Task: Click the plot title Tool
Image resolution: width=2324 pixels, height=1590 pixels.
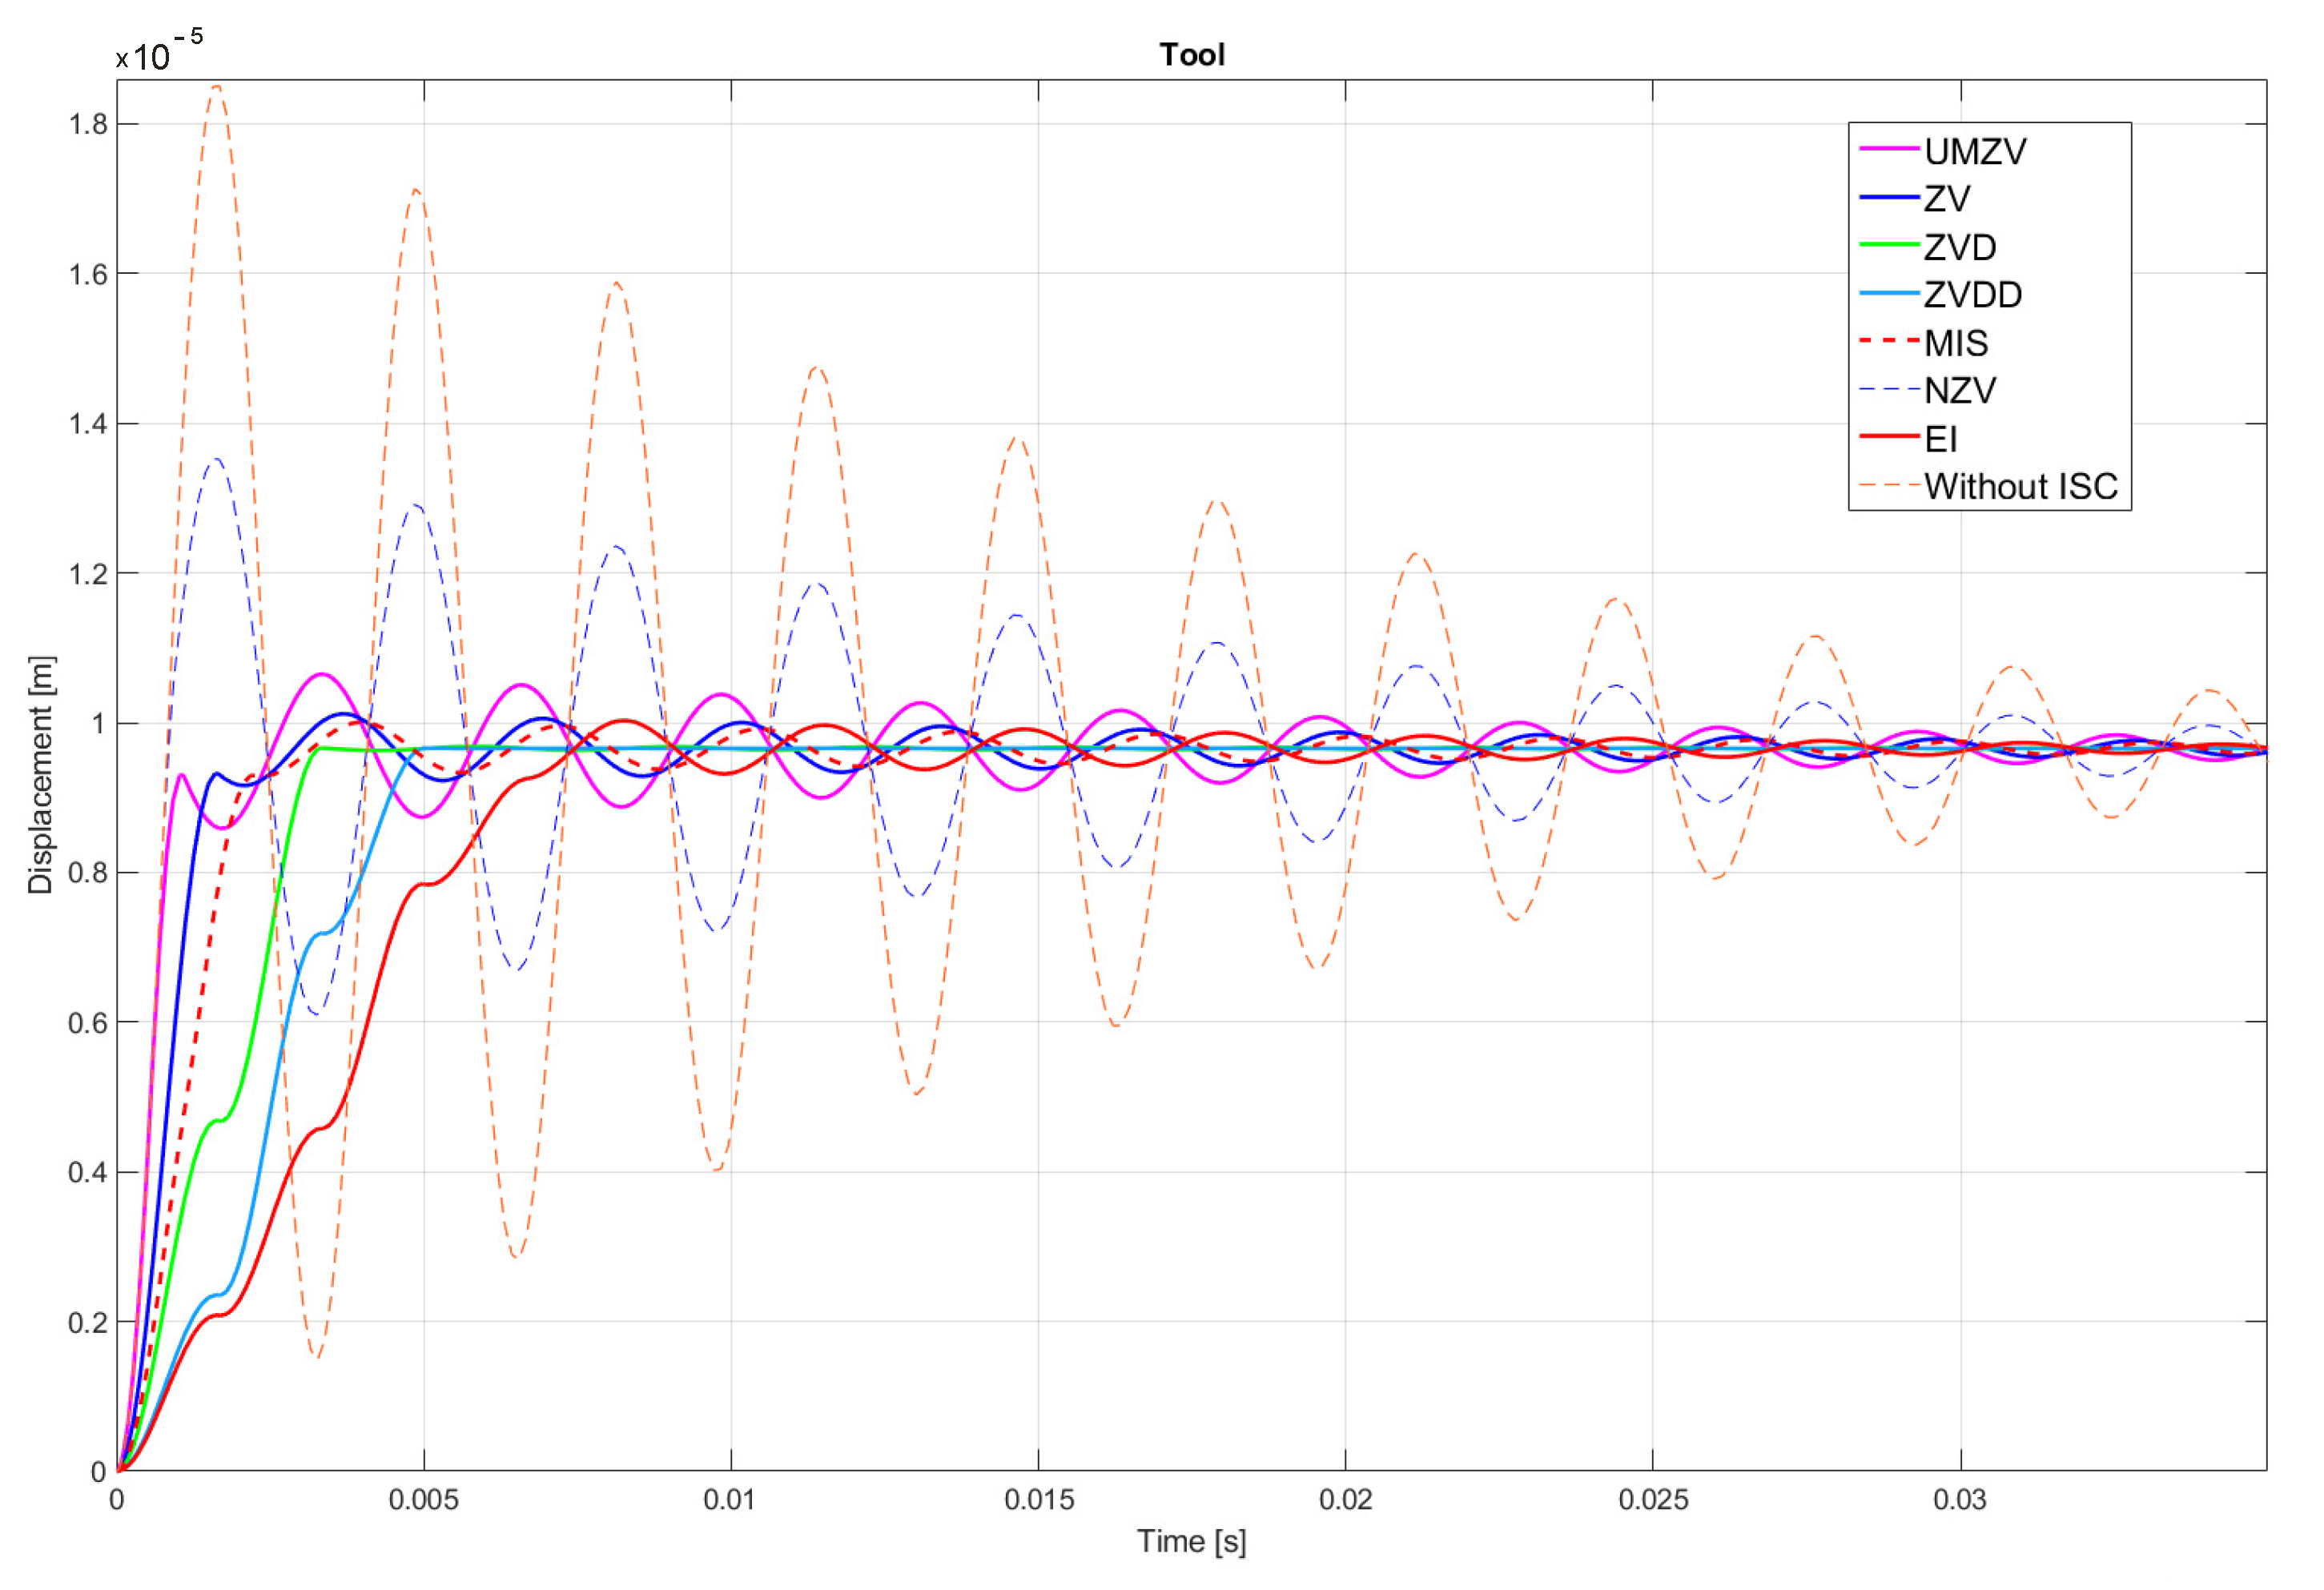Action: (x=1191, y=54)
